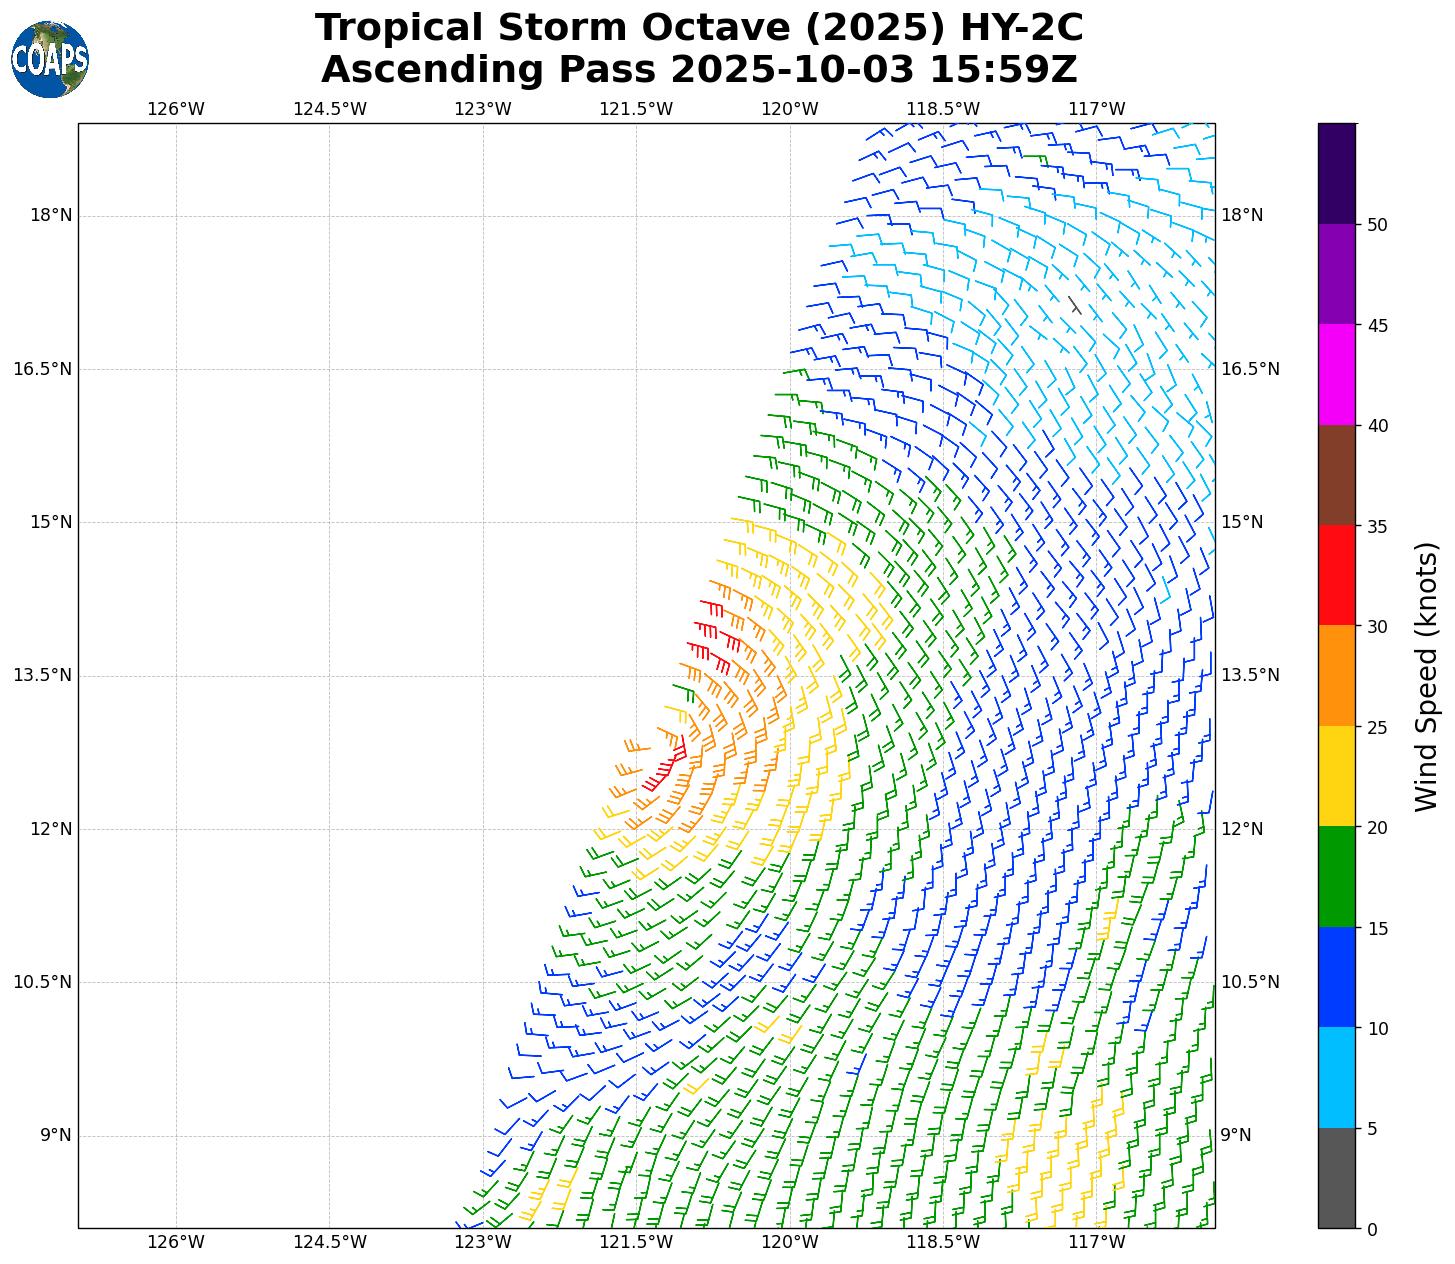Click the Tropical Storm Octave title text
This screenshot has width=1455, height=1264.
click(x=699, y=28)
